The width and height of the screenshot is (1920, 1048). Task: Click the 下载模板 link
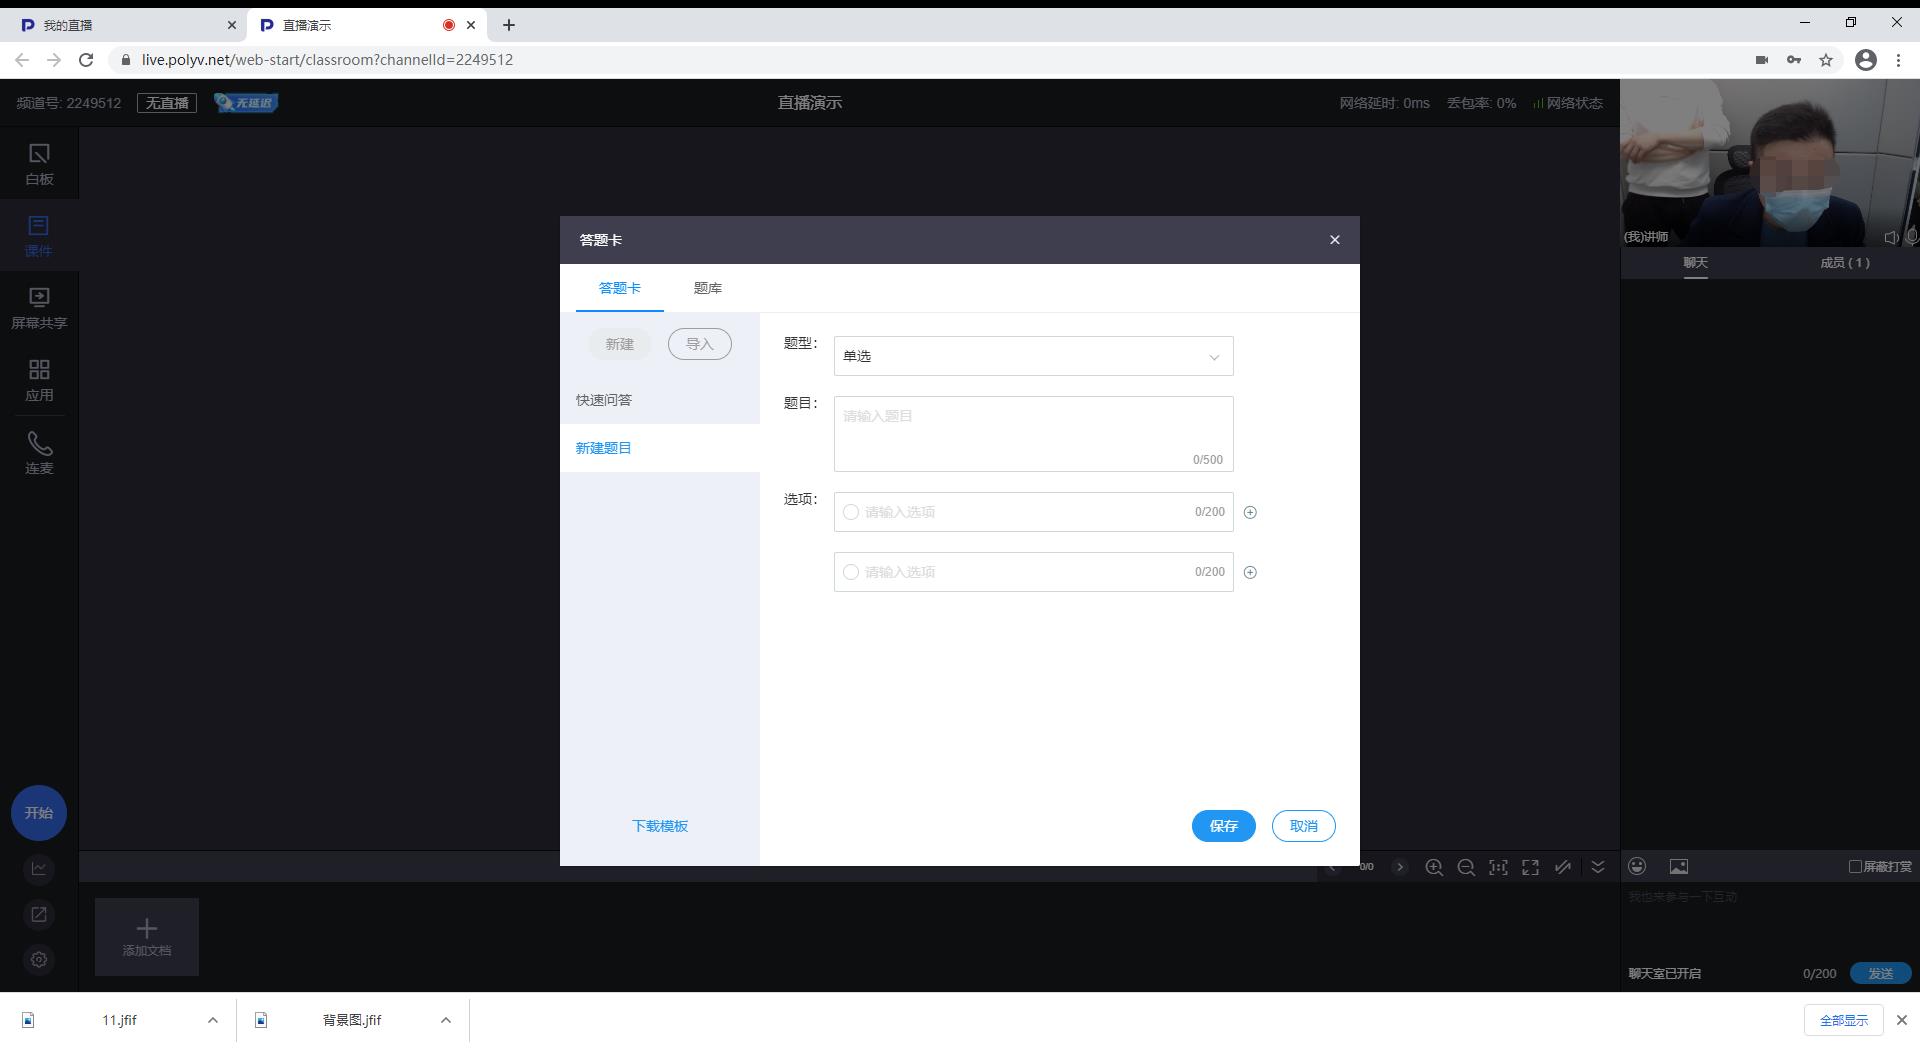[659, 826]
